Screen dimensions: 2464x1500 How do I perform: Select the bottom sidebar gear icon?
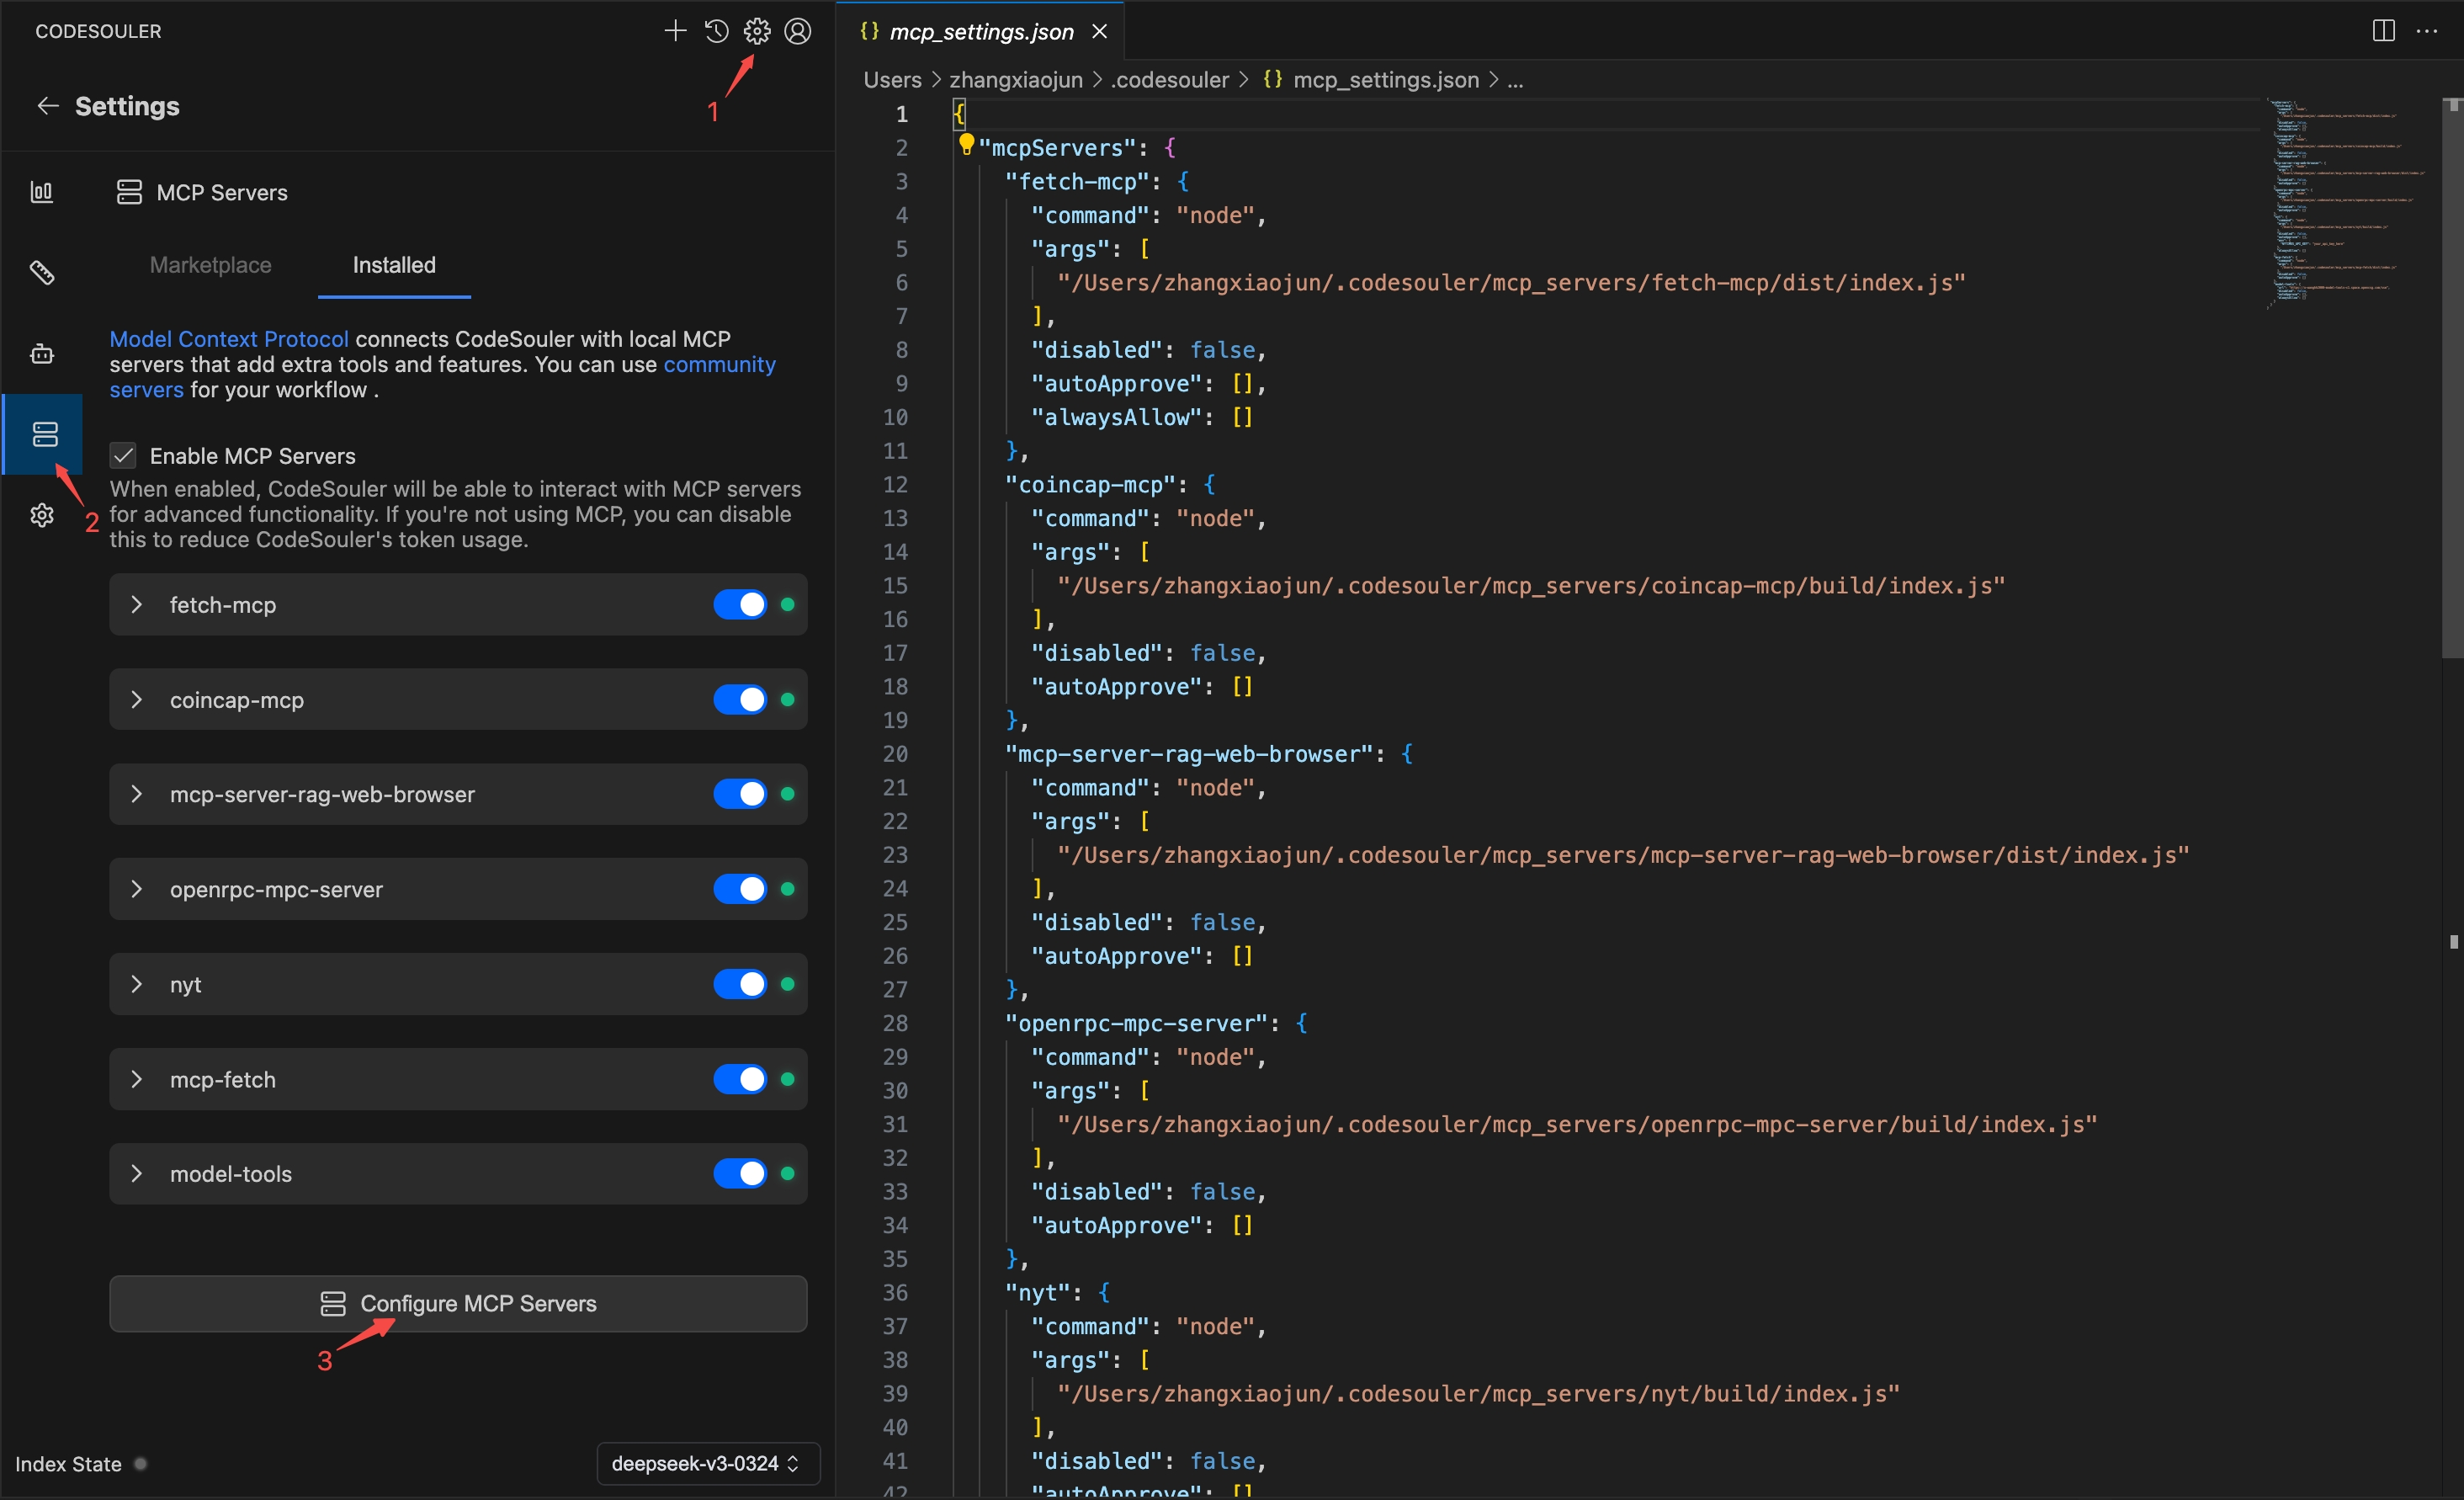tap(42, 515)
